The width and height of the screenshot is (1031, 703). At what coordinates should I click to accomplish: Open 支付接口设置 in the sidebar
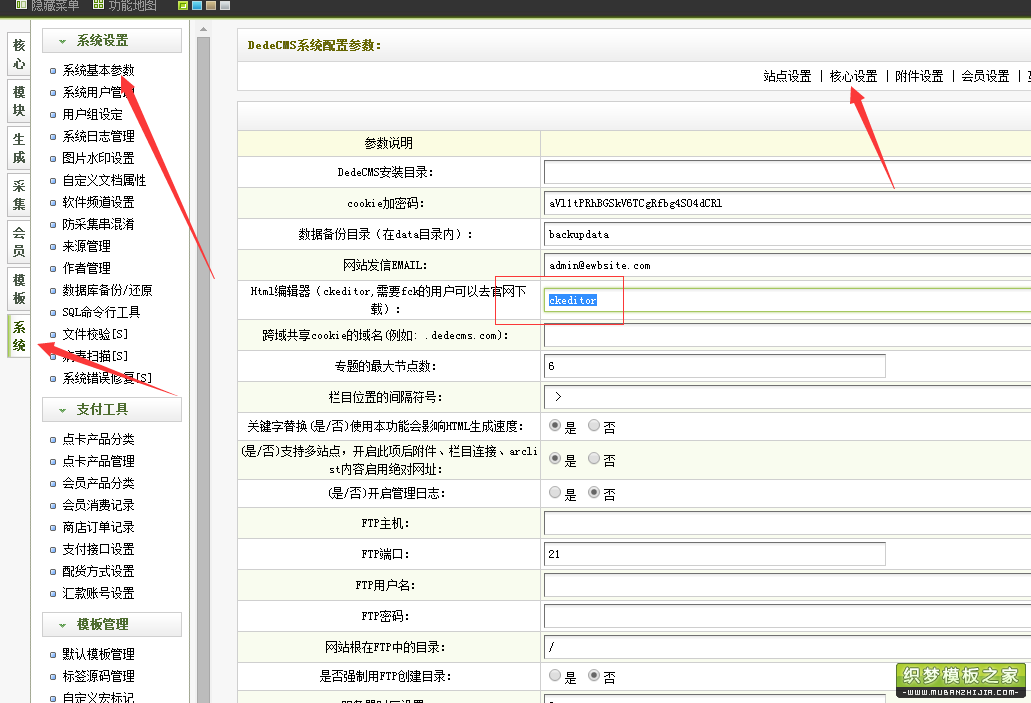coord(99,549)
